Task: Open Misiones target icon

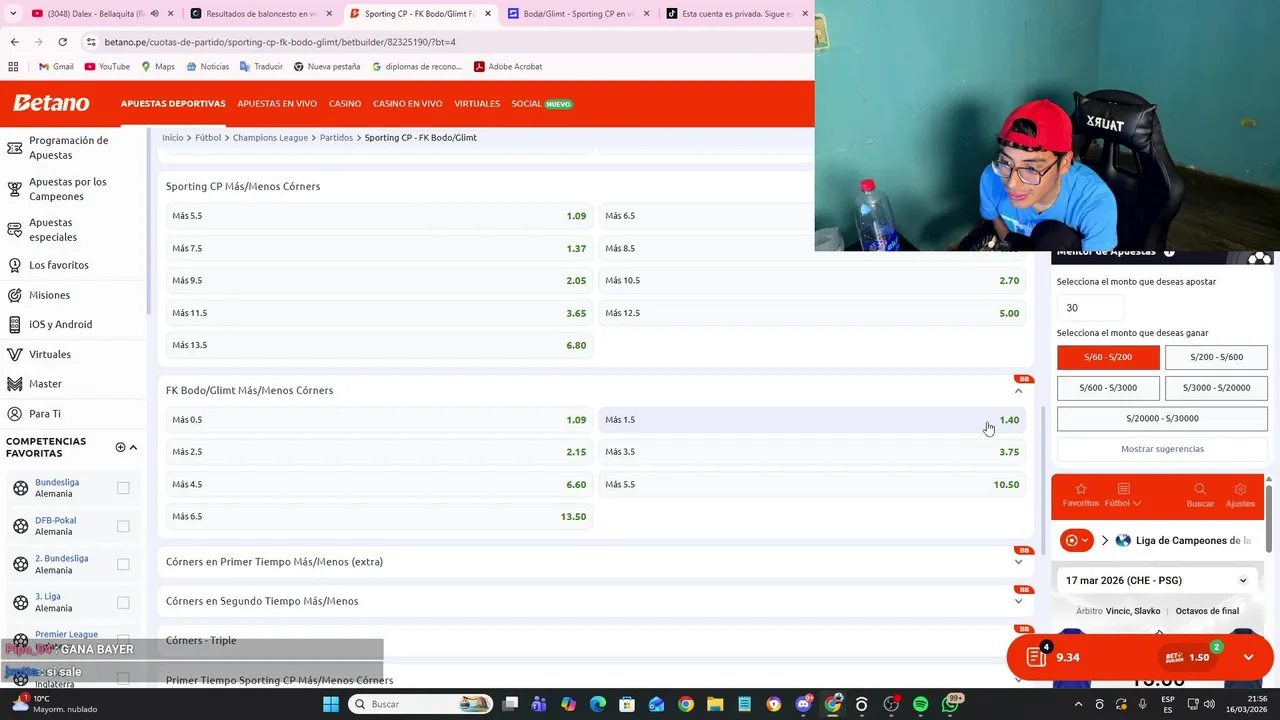Action: click(x=14, y=295)
